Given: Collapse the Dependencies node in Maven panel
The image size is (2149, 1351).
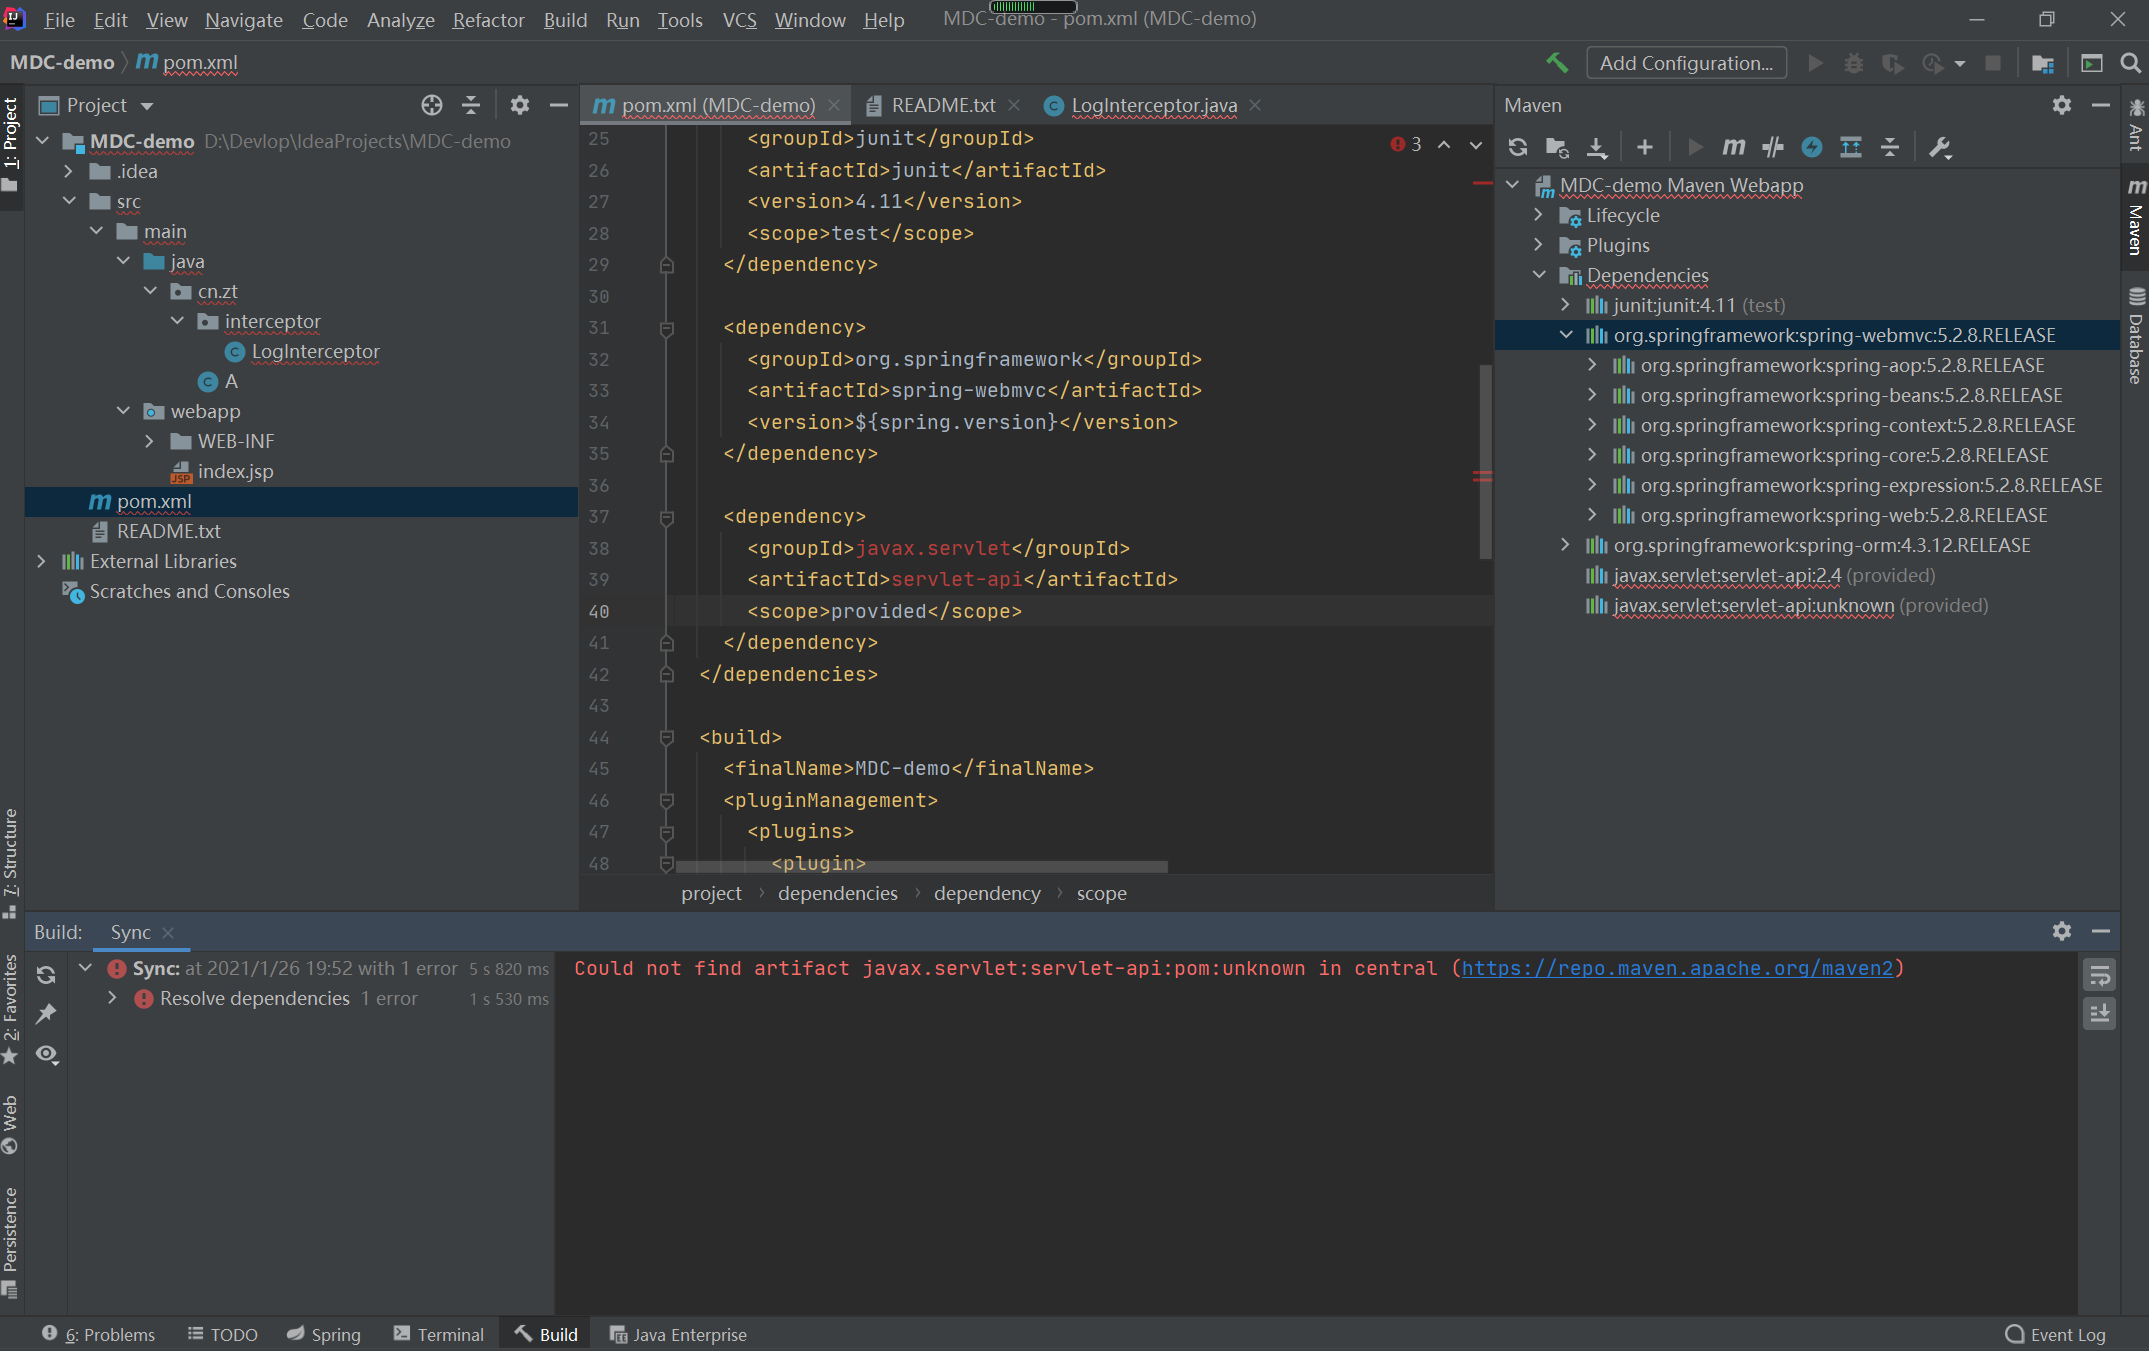Looking at the screenshot, I should point(1539,275).
